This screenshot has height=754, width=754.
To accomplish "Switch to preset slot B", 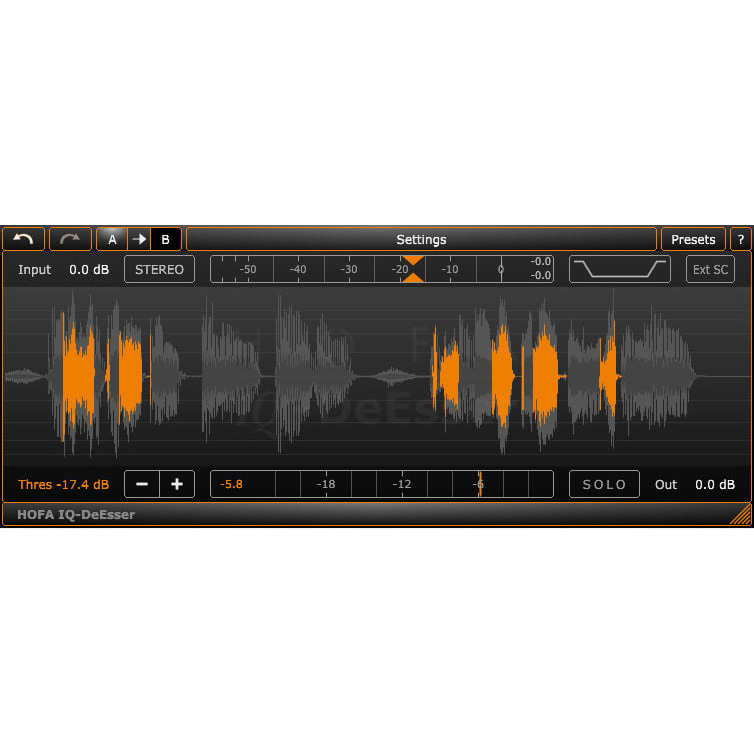I will [x=166, y=239].
